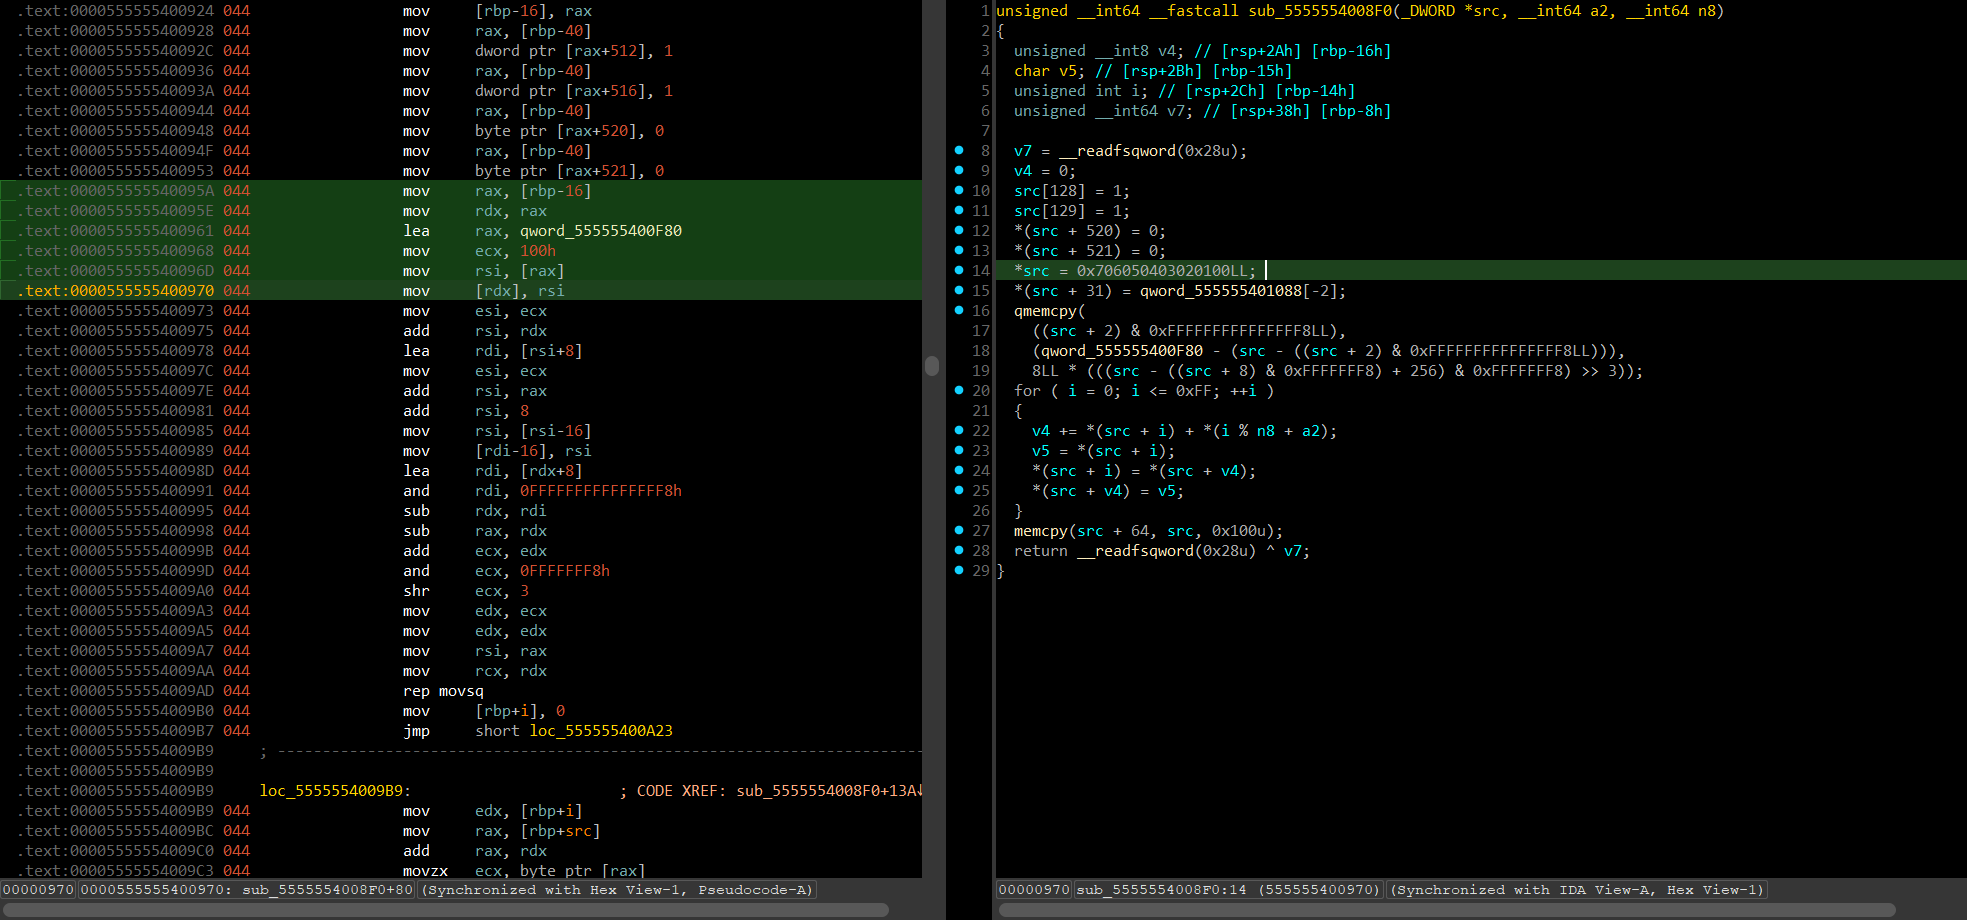Select 'mov rax, [rbp+src]' instruction
1967x920 pixels.
pyautogui.click(x=501, y=831)
